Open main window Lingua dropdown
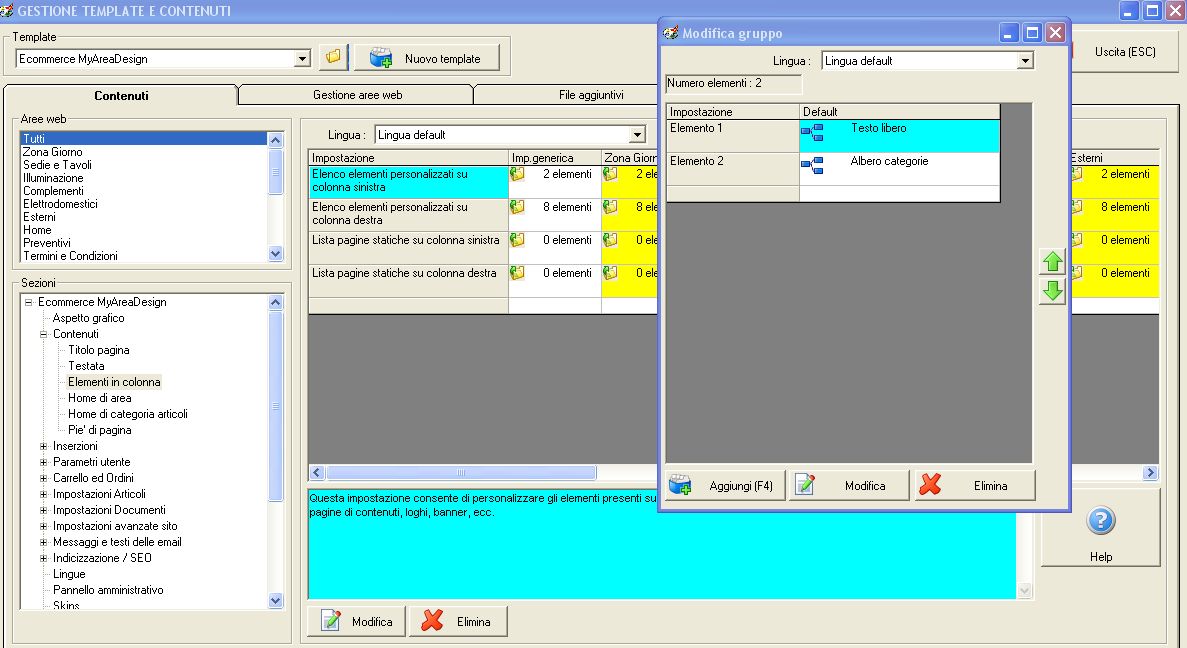 point(637,135)
